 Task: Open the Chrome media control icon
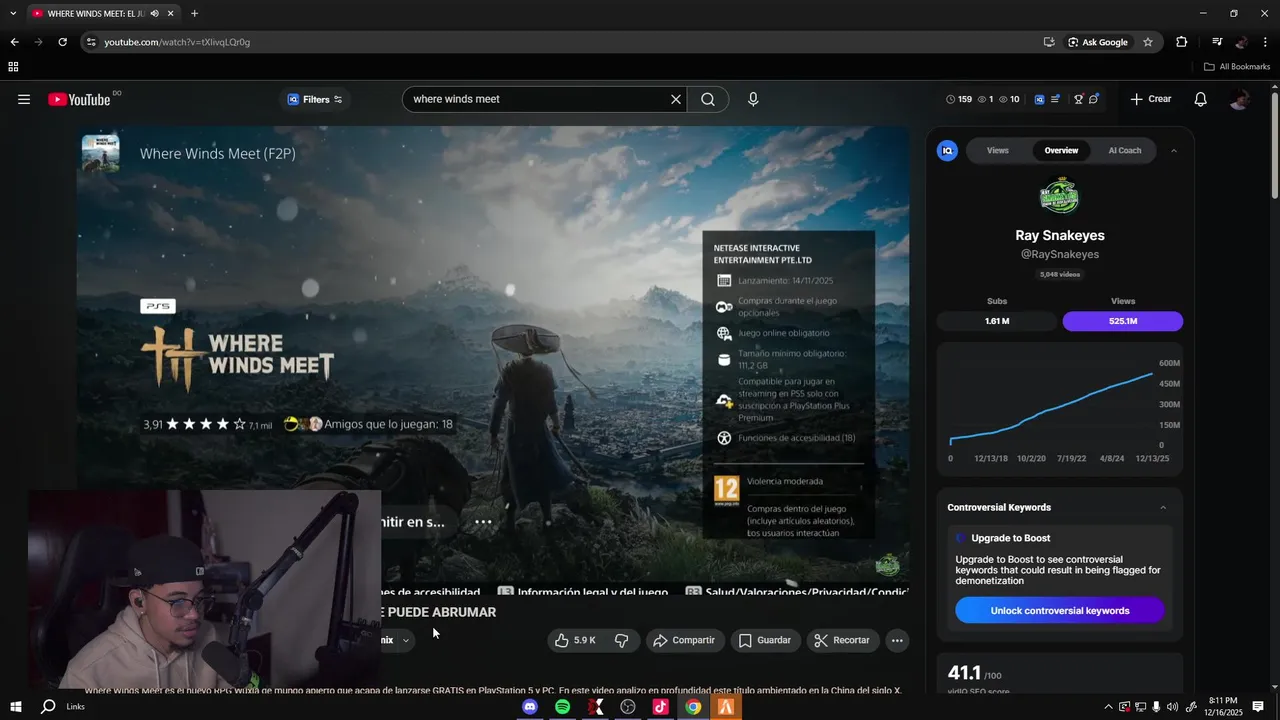point(1217,42)
